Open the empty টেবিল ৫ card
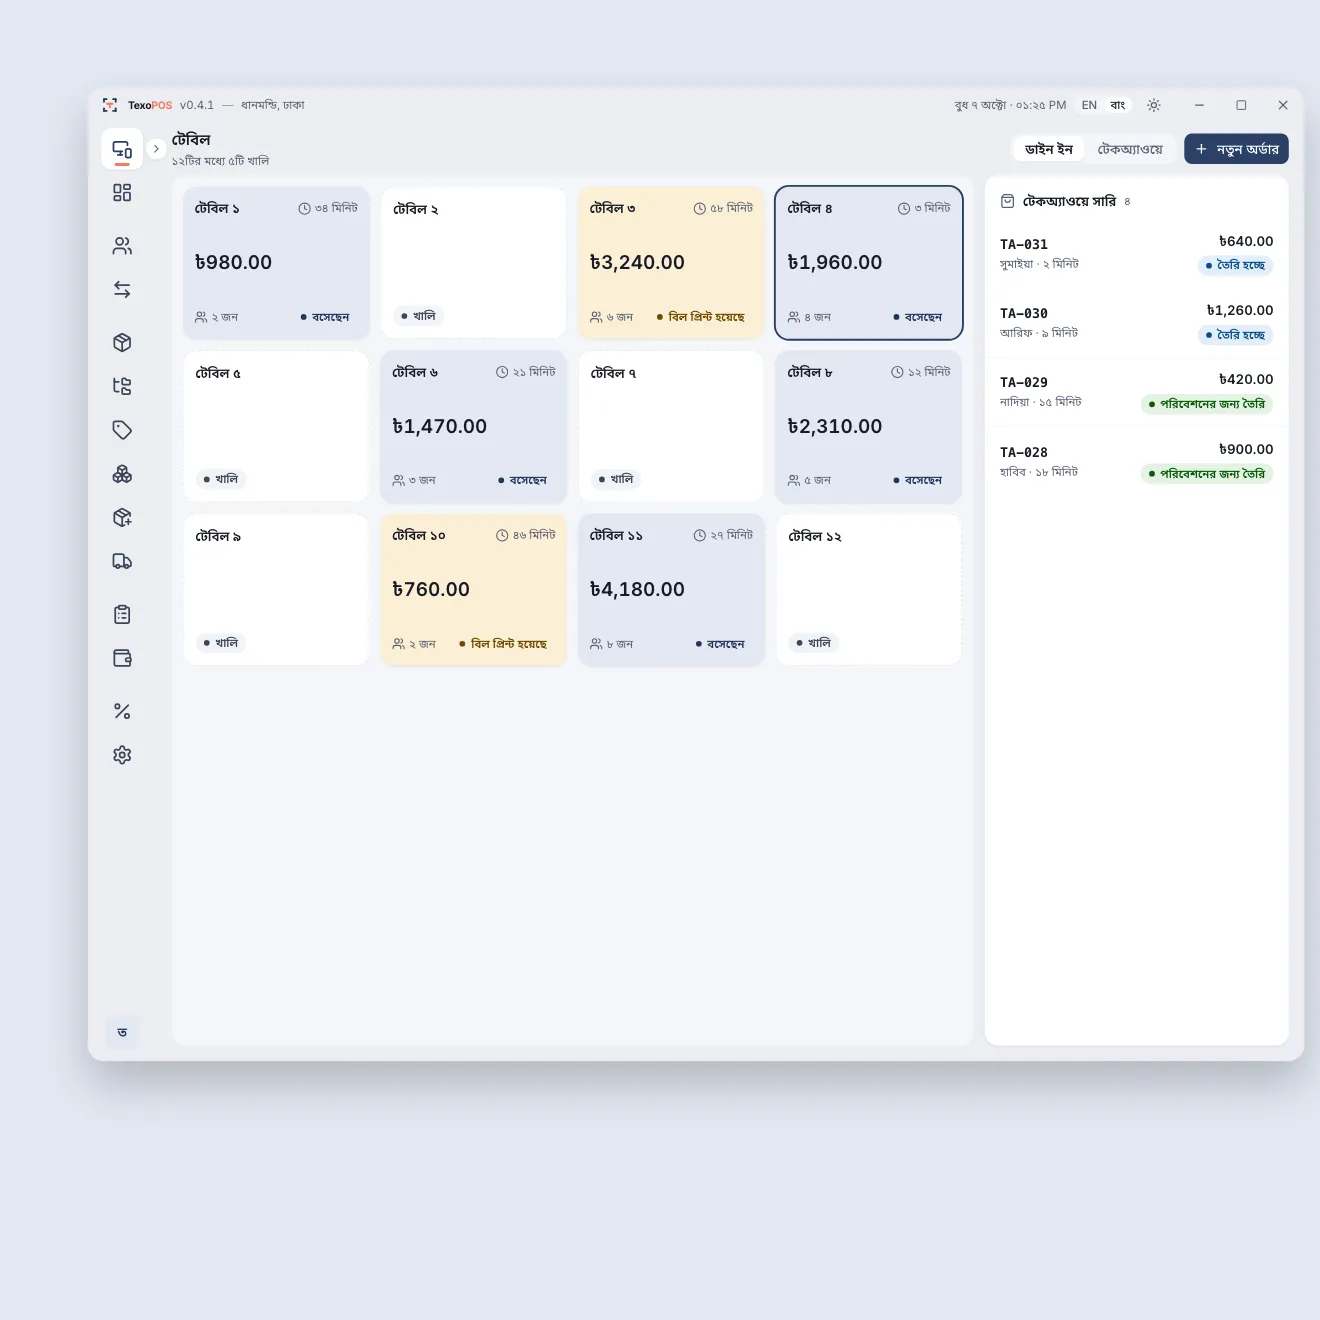1320x1320 pixels. tap(277, 426)
